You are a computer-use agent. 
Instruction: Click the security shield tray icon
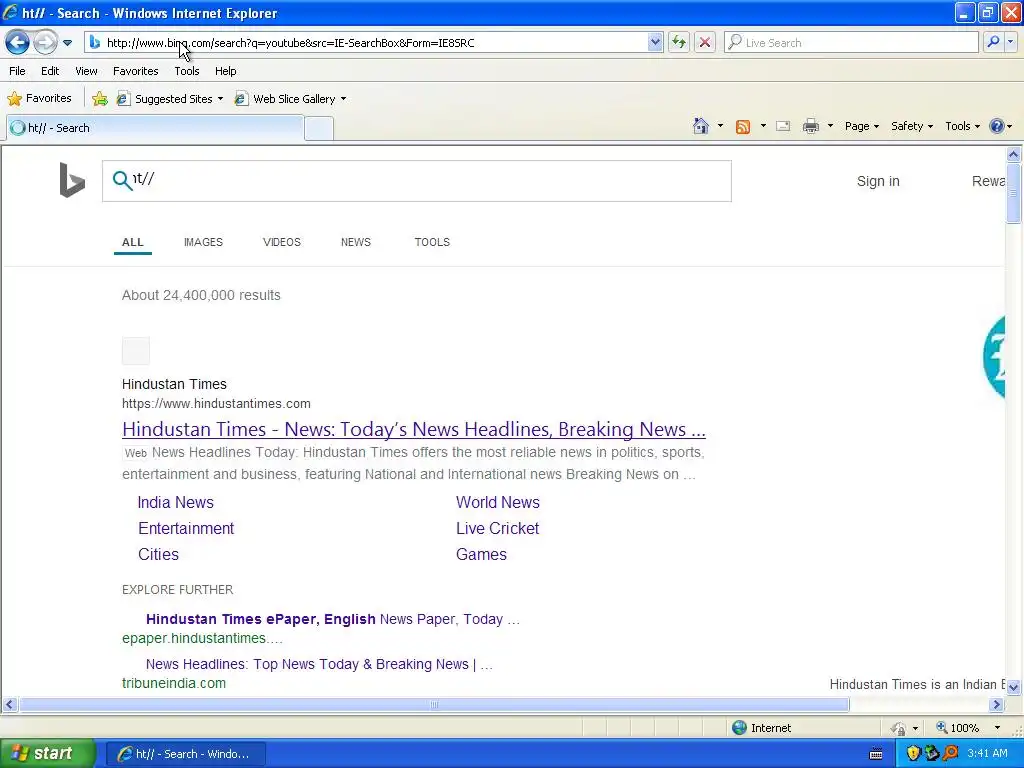tap(913, 754)
